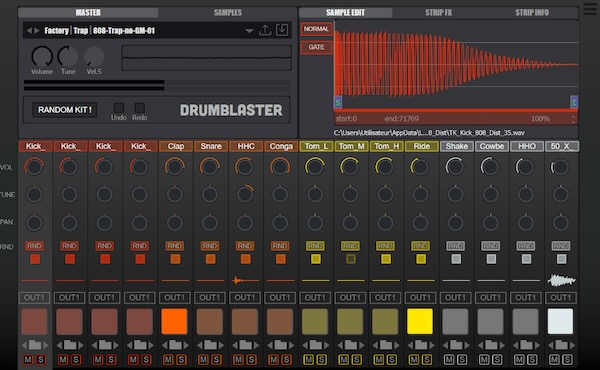Select the Snare strip header
The height and width of the screenshot is (370, 600).
coord(211,146)
